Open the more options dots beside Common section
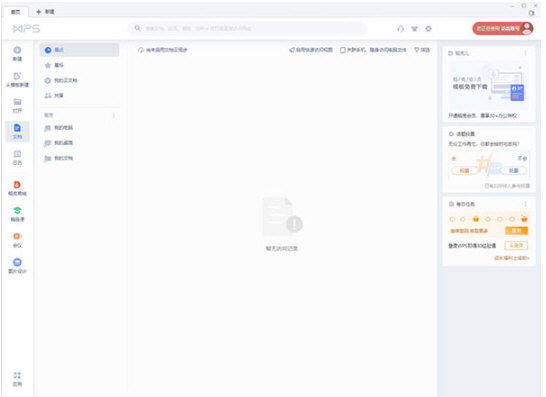The height and width of the screenshot is (397, 546). [x=114, y=115]
